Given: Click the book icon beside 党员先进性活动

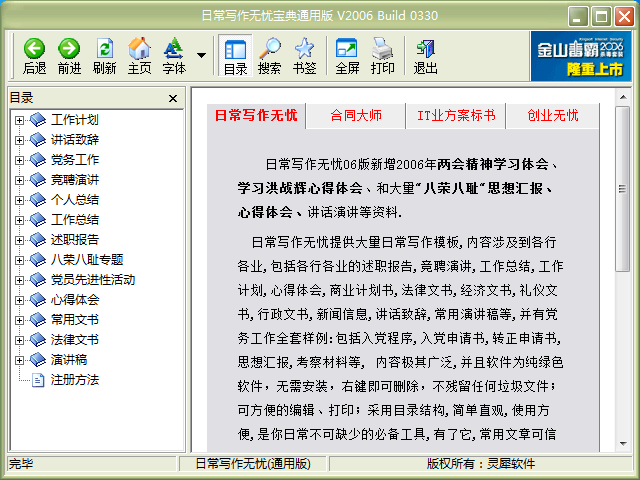Looking at the screenshot, I should tap(38, 280).
